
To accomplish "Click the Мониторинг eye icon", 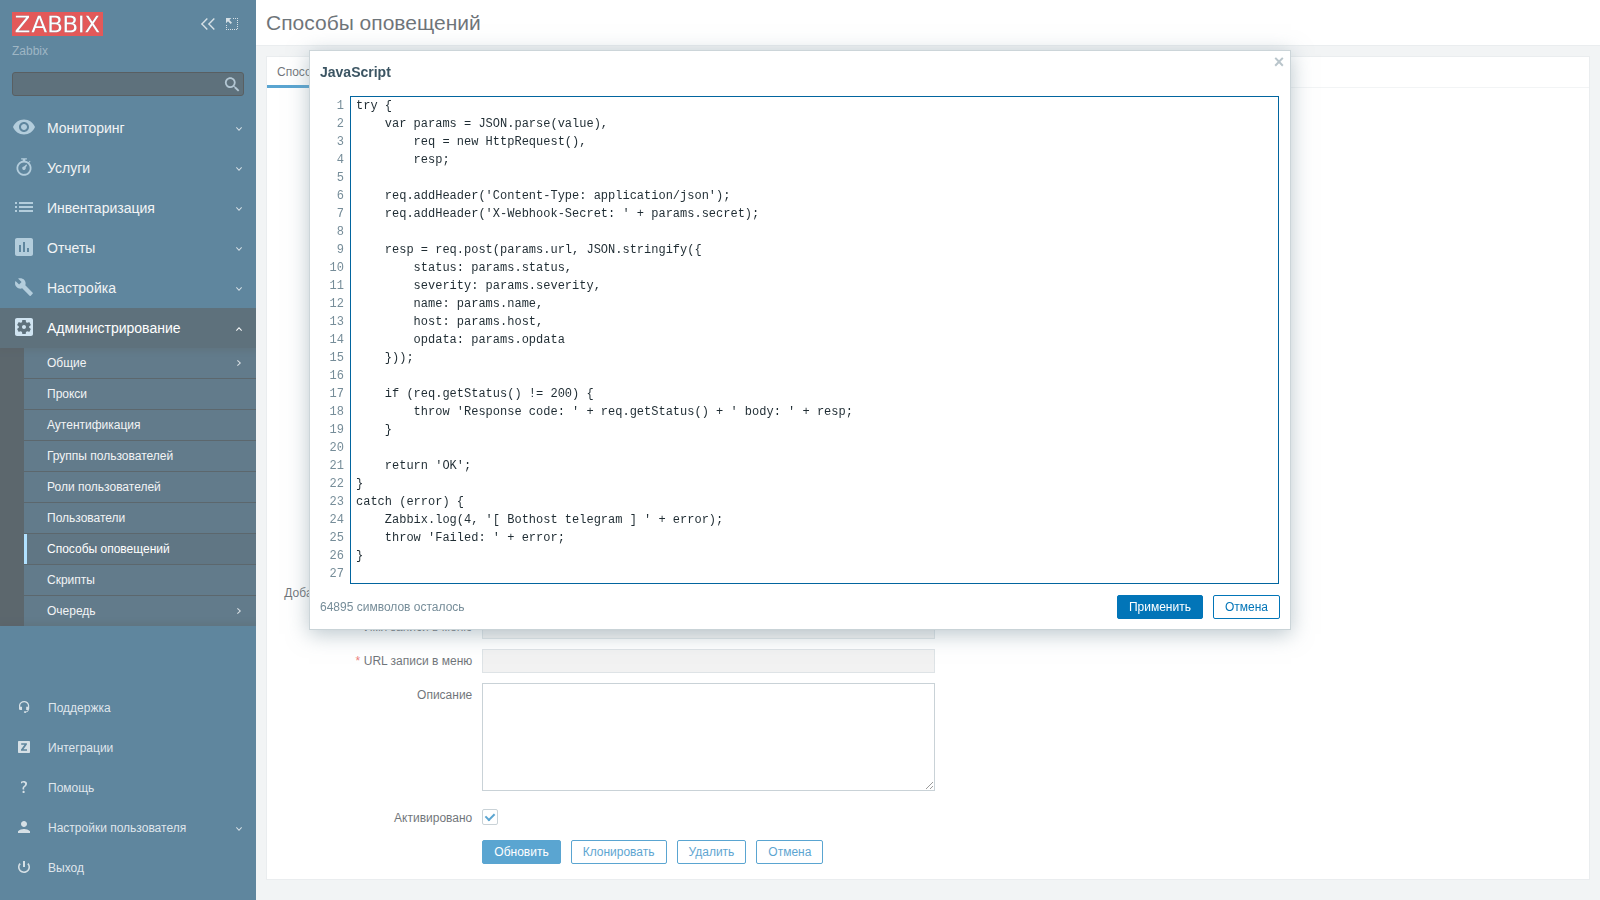I will (x=24, y=127).
